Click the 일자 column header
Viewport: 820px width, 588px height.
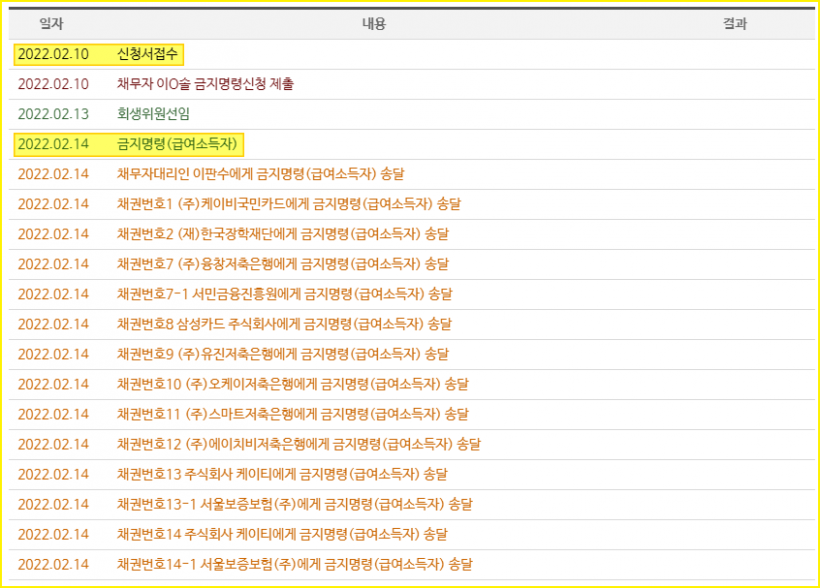pos(51,24)
